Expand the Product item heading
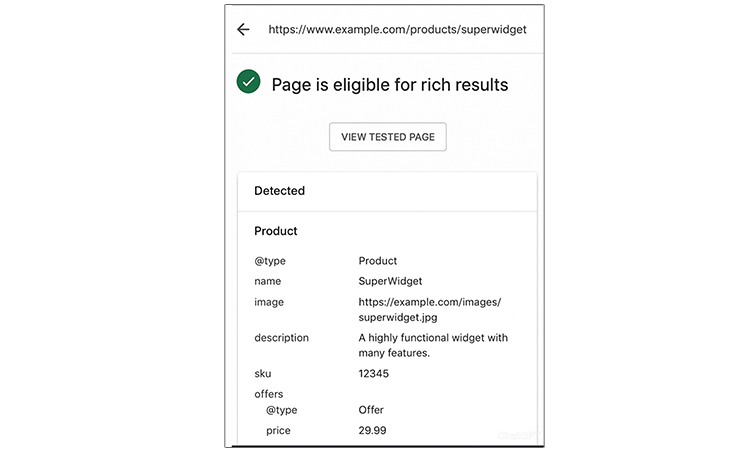750x450 pixels. tap(276, 231)
